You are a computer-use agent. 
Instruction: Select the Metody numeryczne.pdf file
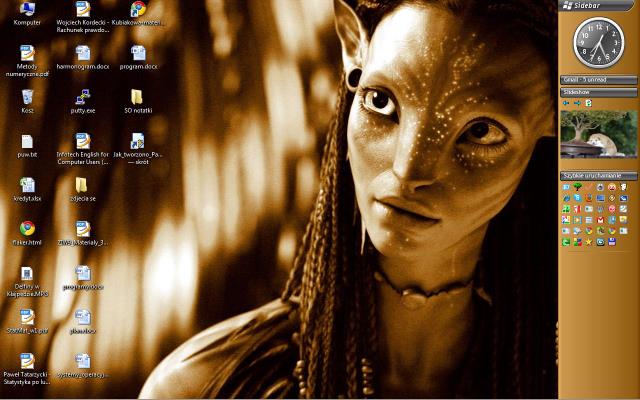(x=27, y=53)
